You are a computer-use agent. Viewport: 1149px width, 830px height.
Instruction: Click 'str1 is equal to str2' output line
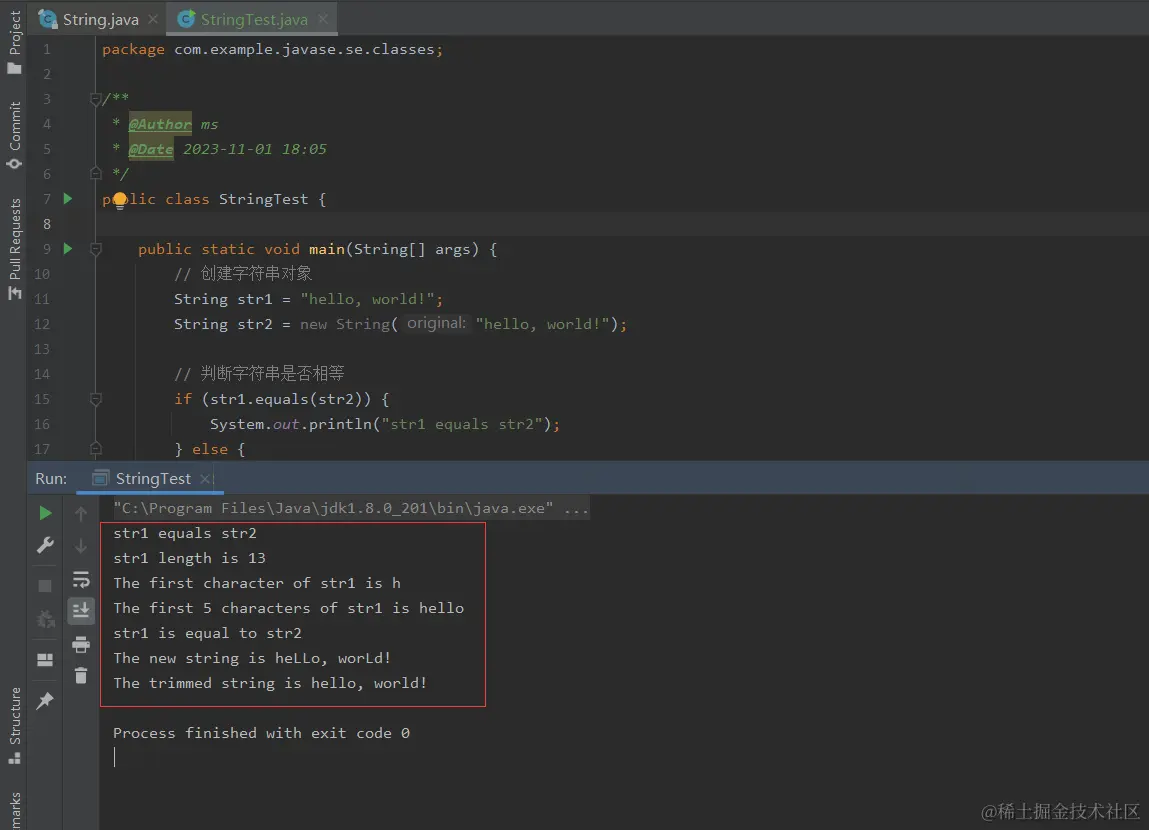pos(207,633)
